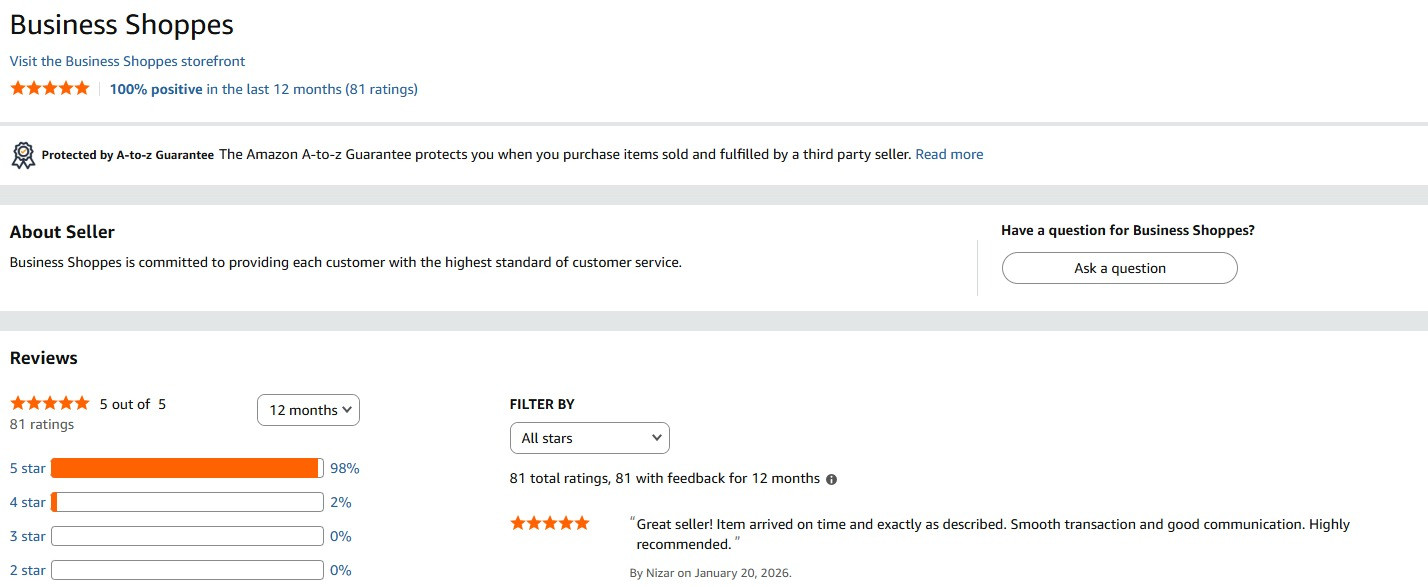Click the stars on Nizar's review
Screen dimensions: 1428x587
550,524
